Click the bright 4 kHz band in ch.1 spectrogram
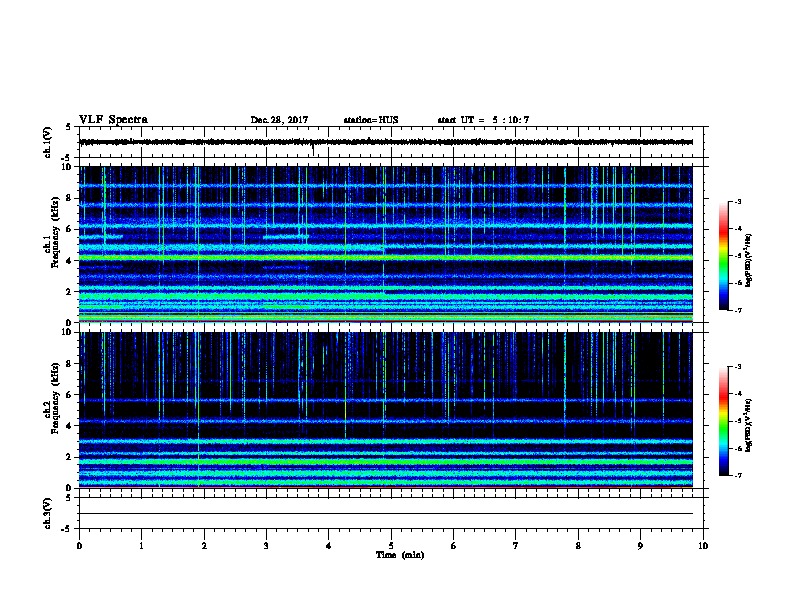792x612 pixels. pyautogui.click(x=386, y=258)
